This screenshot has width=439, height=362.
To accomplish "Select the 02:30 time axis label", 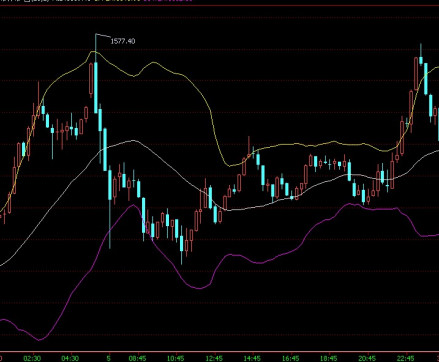I will (x=32, y=359).
